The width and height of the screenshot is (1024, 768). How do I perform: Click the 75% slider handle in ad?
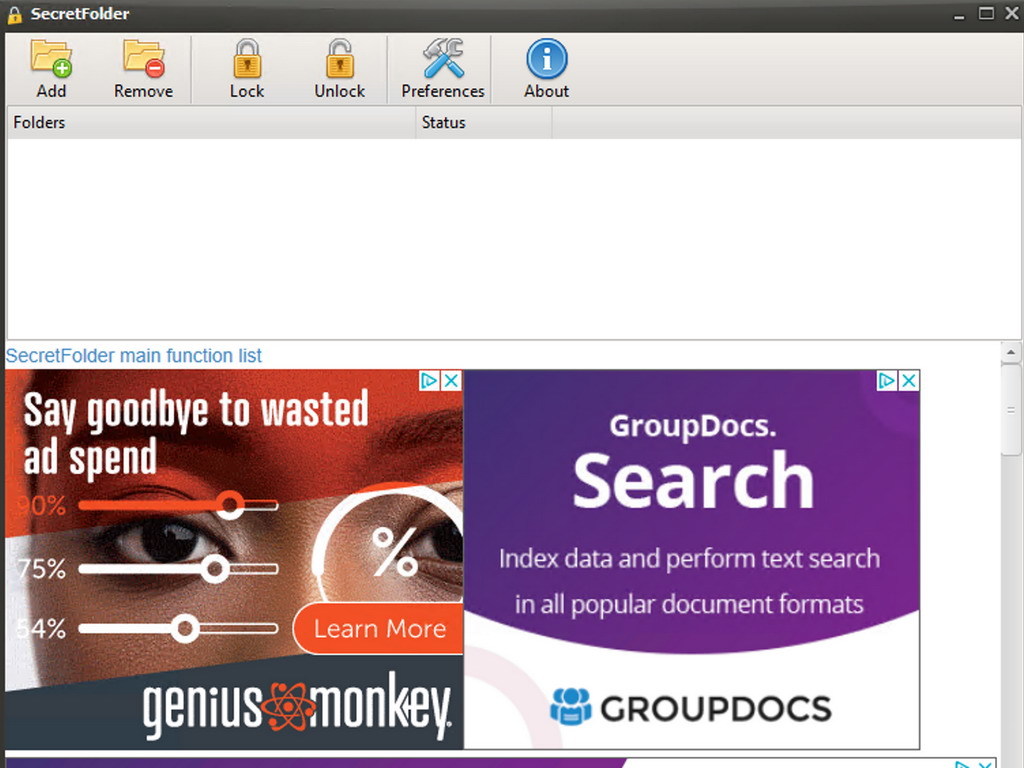[x=214, y=569]
